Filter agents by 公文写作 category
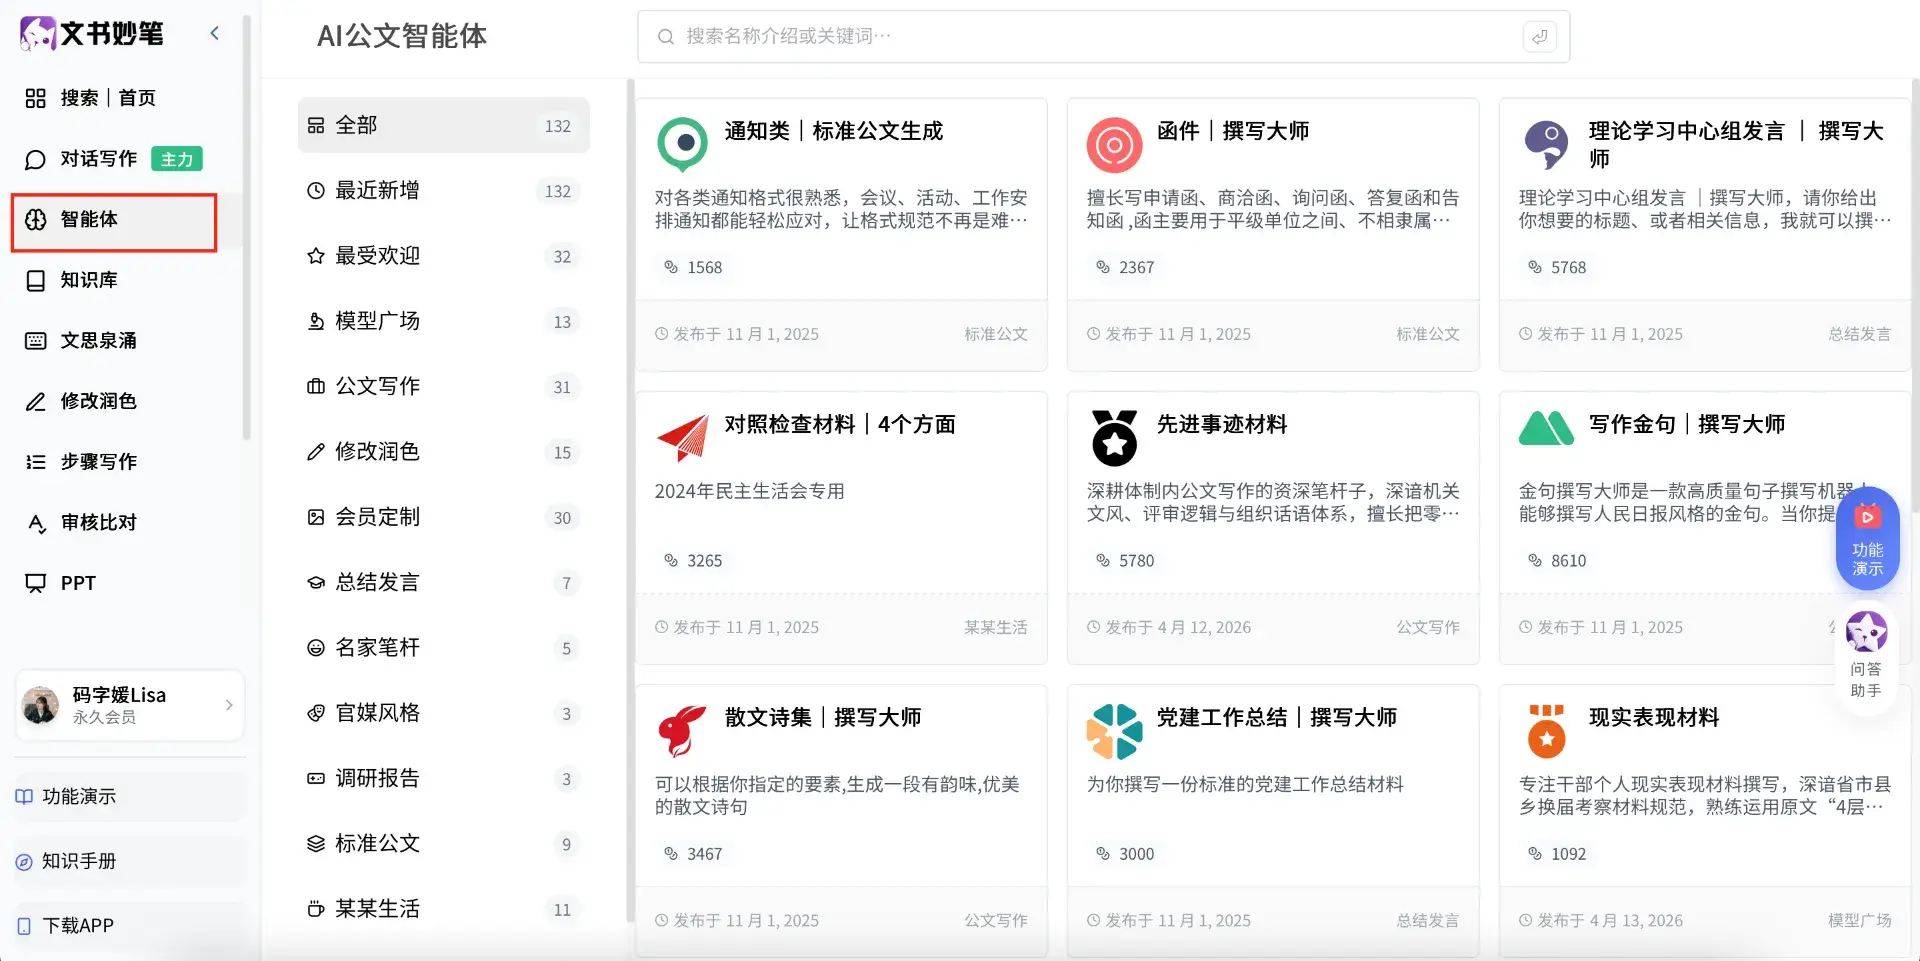 377,386
